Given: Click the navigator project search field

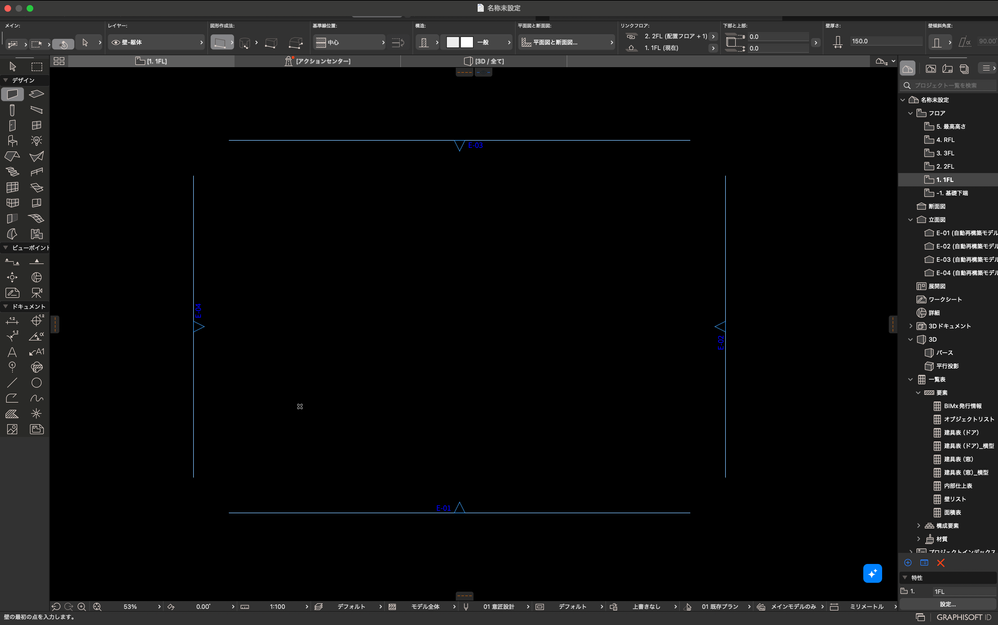Looking at the screenshot, I should click(948, 85).
